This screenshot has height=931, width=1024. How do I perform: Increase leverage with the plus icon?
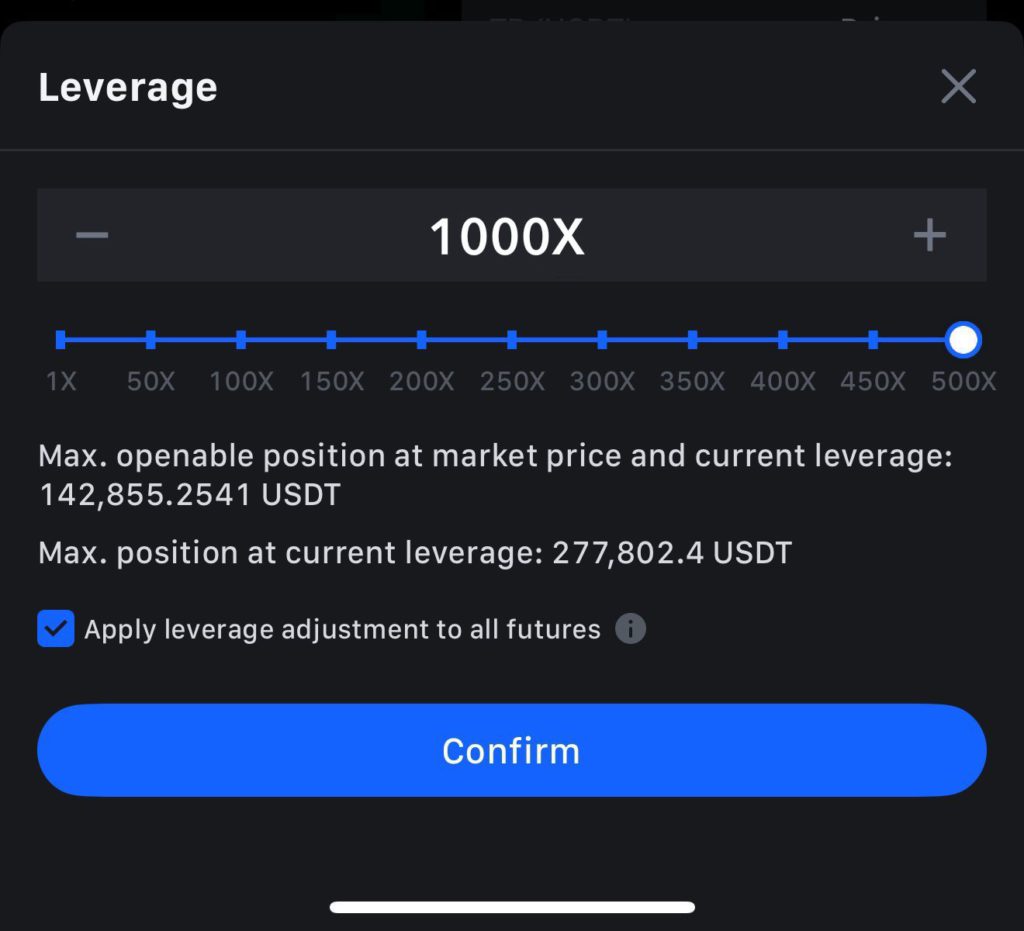[929, 235]
